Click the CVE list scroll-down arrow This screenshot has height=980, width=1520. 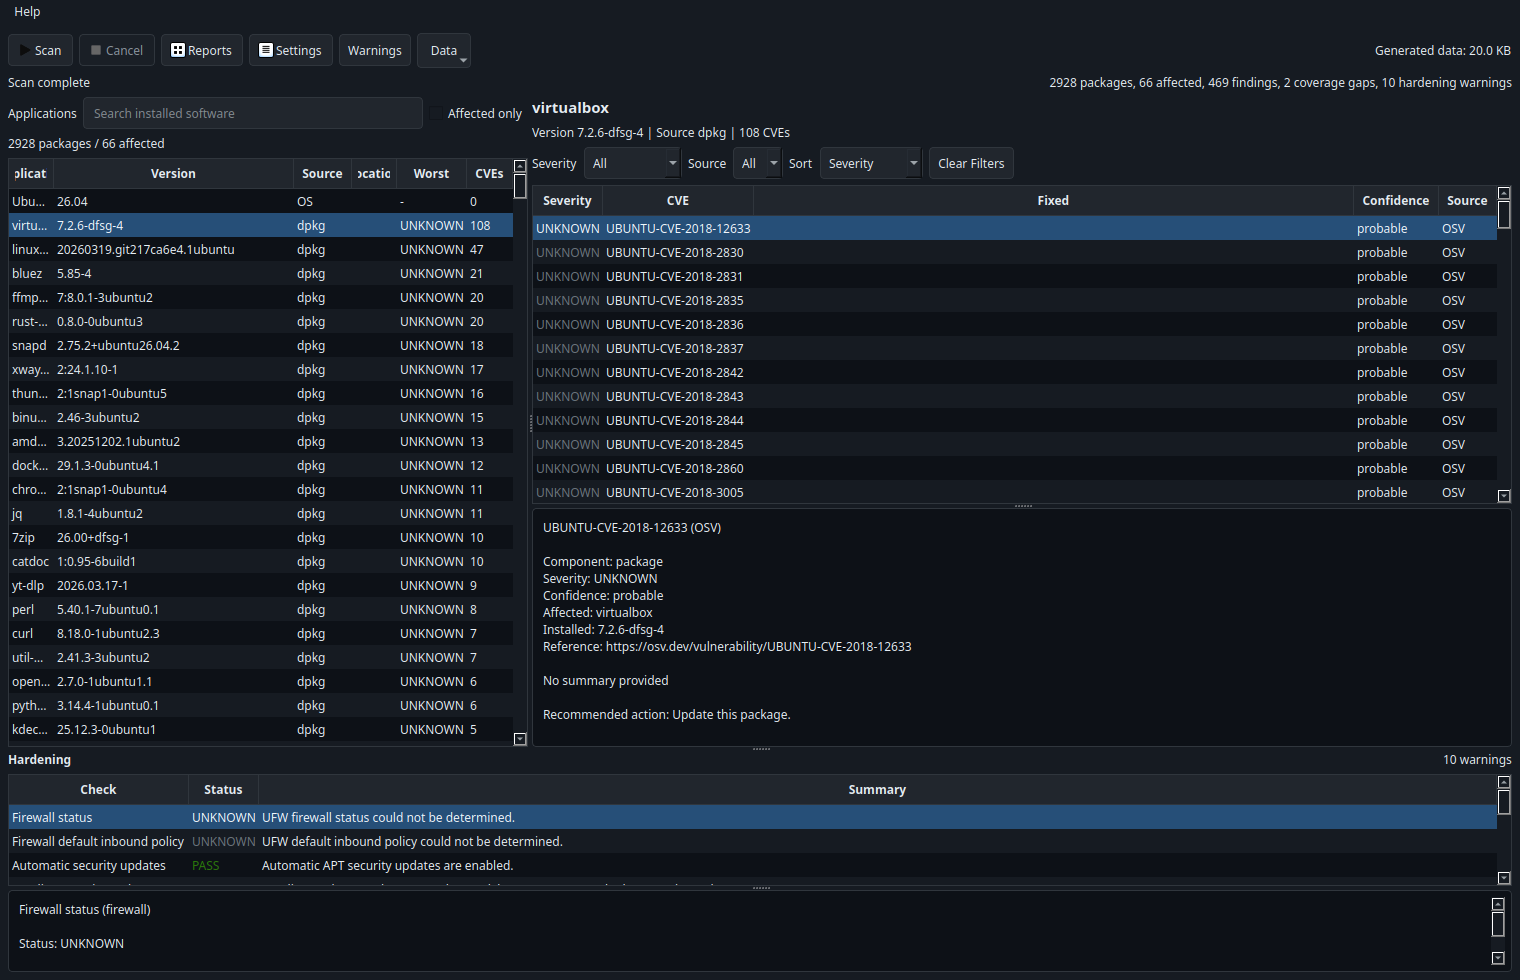[x=1504, y=495]
